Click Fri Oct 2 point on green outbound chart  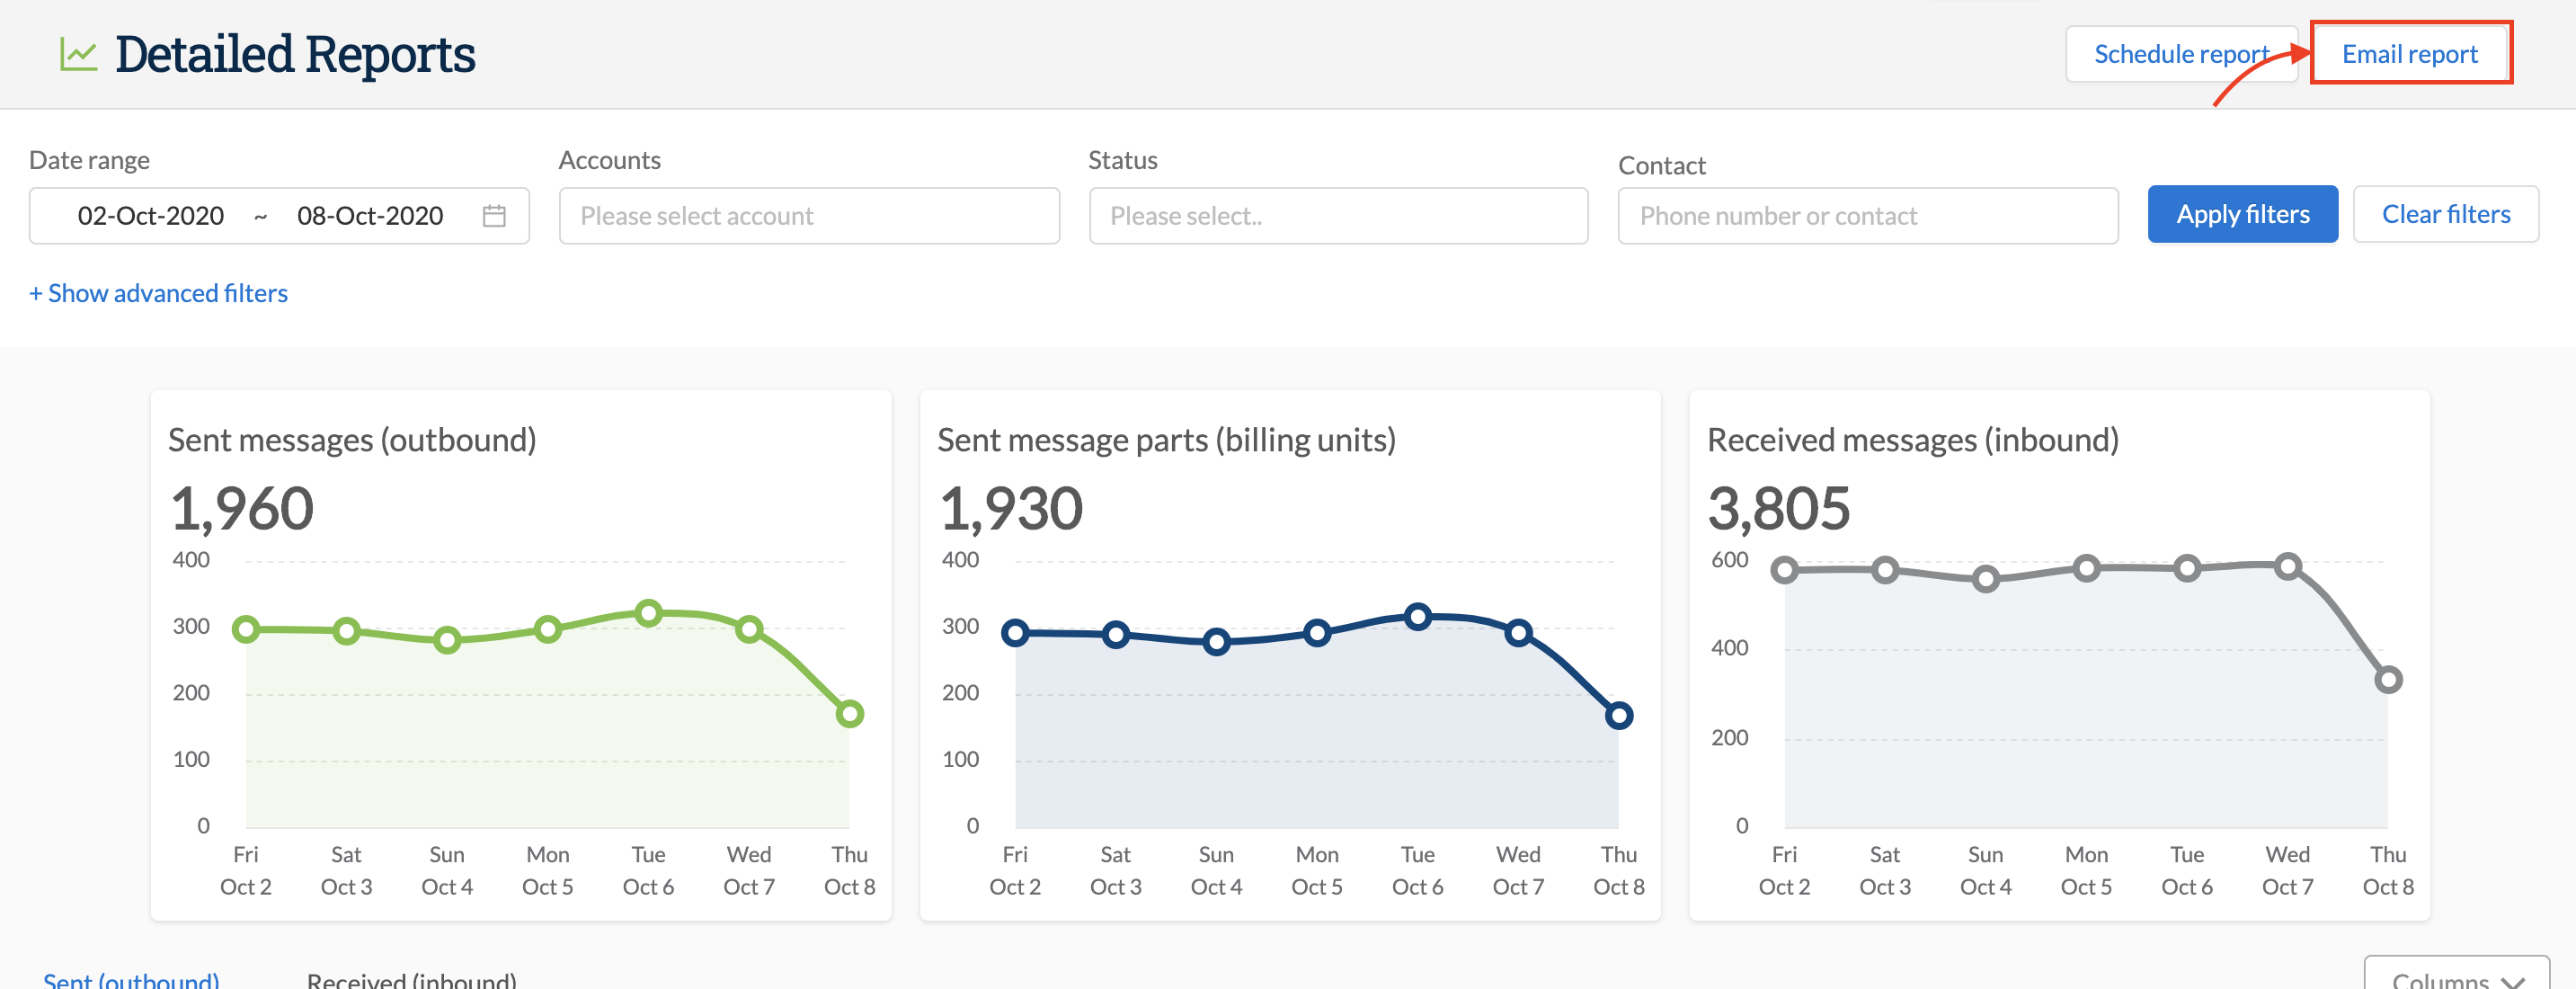click(246, 629)
